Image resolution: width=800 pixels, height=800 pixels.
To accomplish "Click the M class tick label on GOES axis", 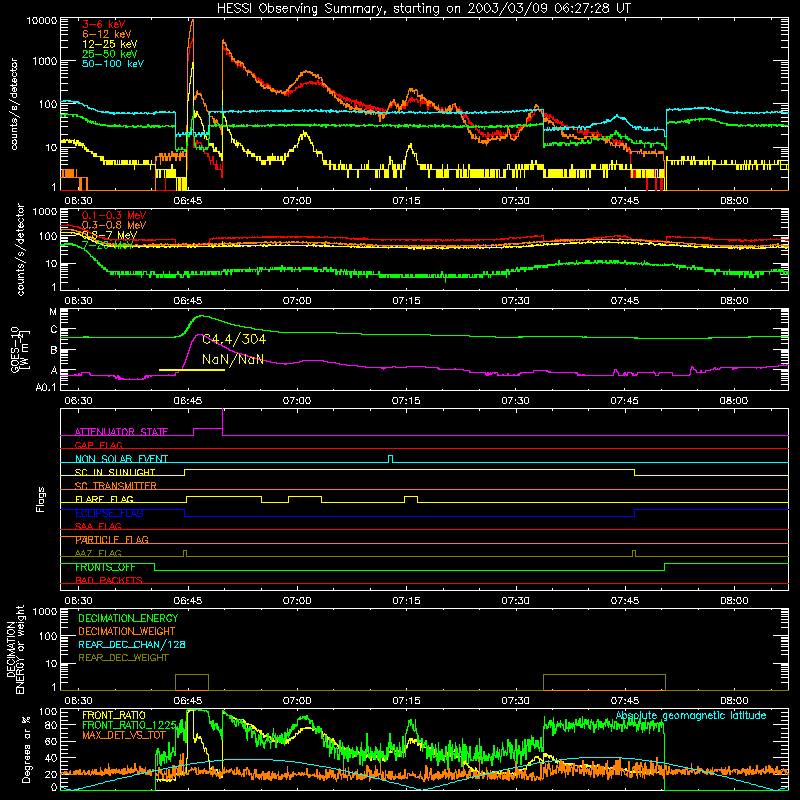I will click(53, 312).
